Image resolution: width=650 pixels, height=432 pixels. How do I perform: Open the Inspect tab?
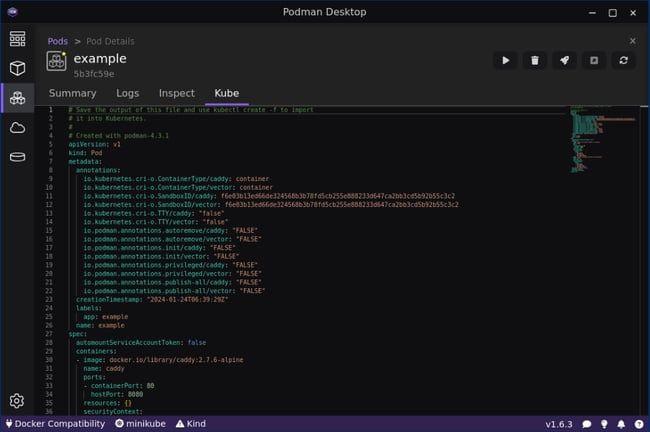point(177,93)
